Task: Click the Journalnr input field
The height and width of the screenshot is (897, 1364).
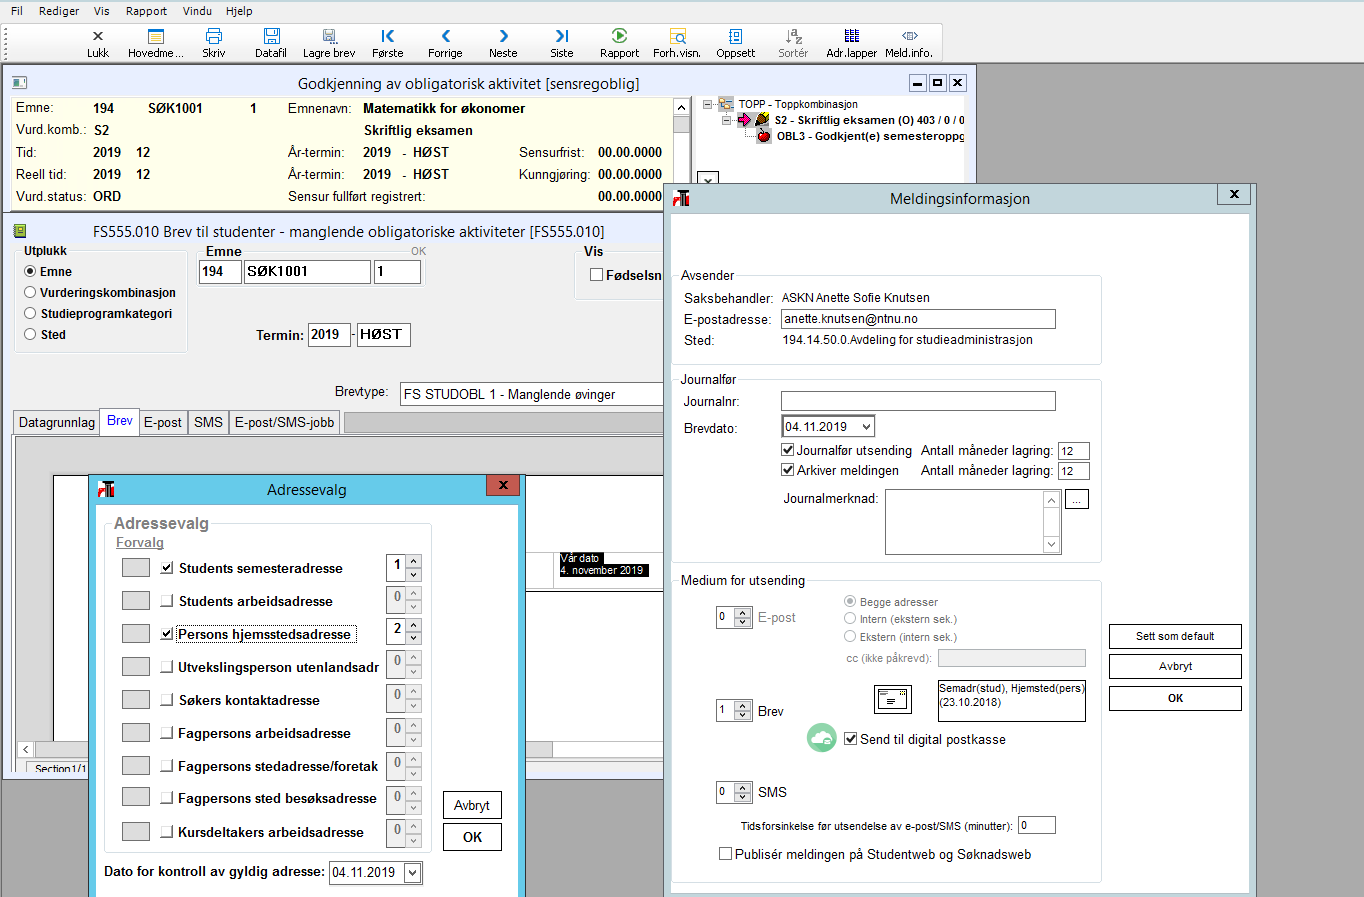Action: click(918, 401)
